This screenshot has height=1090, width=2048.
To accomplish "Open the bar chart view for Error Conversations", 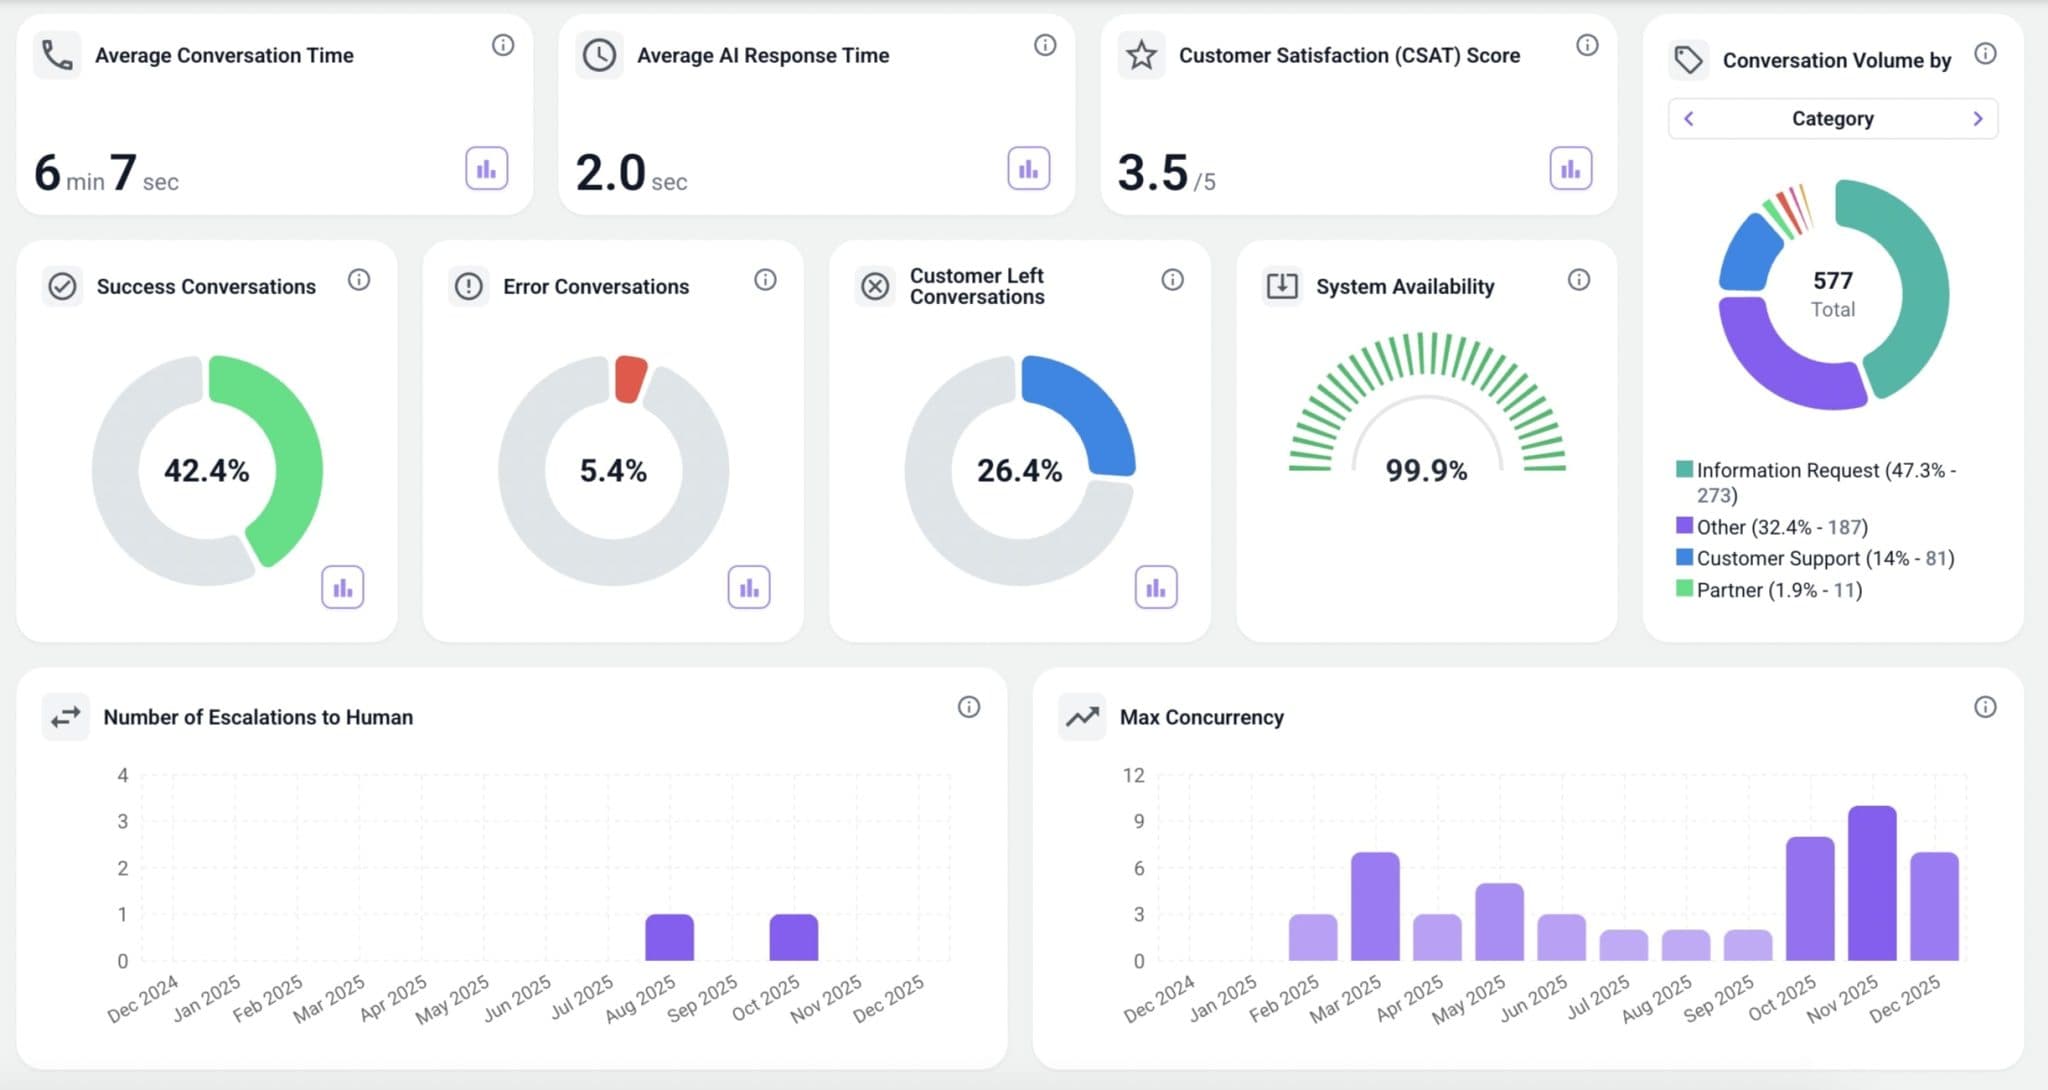I will pyautogui.click(x=748, y=587).
